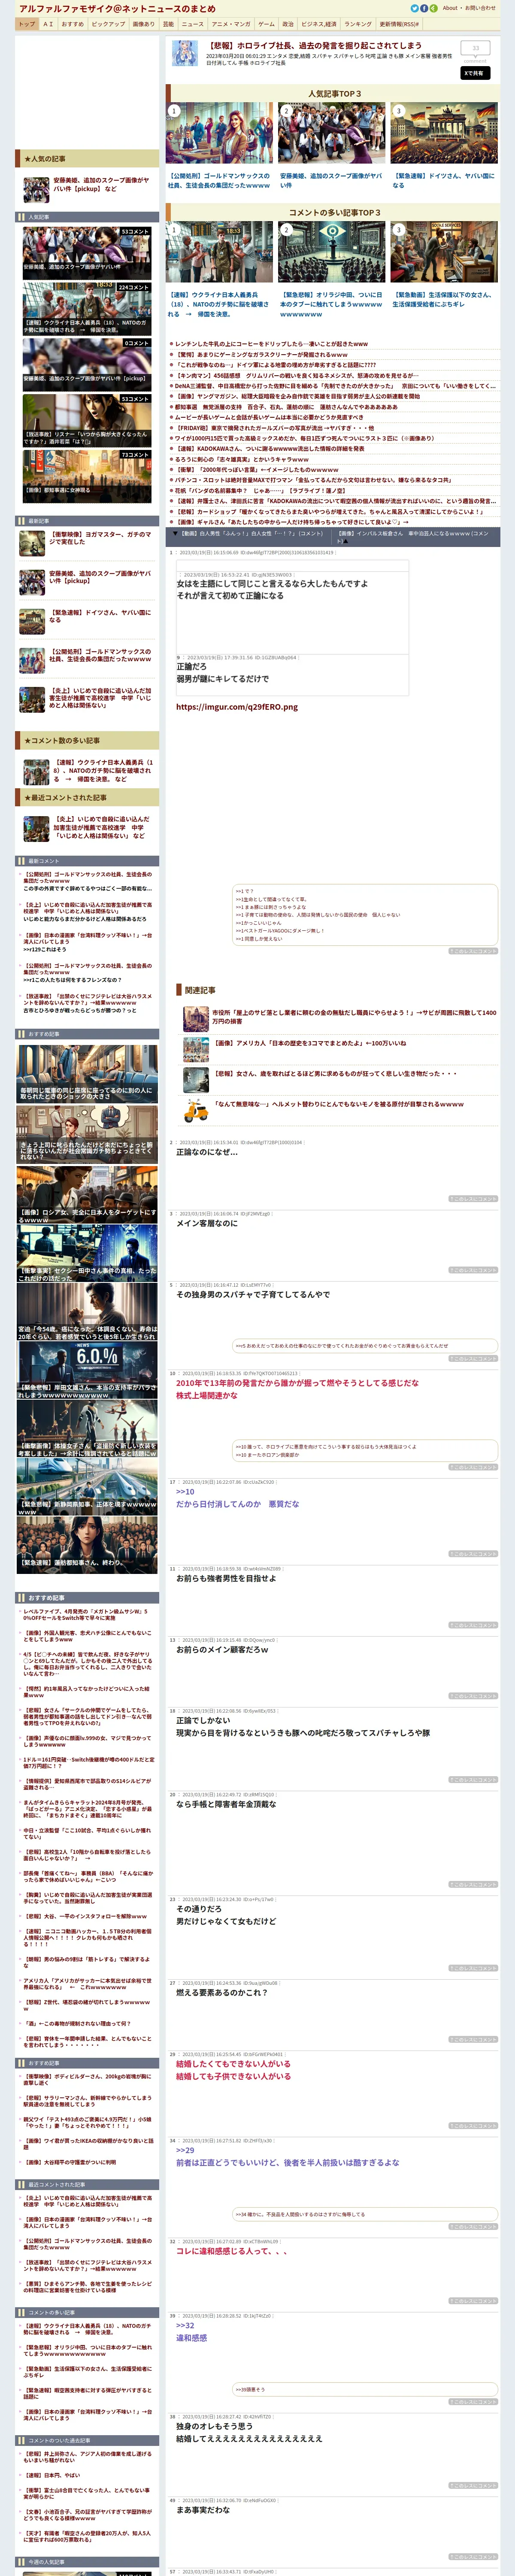Viewport: 515px width, 2576px height.
Task: Open latest article 【炎上】いじめで自殺に追い込んだ加害生徒
Action: (100, 698)
